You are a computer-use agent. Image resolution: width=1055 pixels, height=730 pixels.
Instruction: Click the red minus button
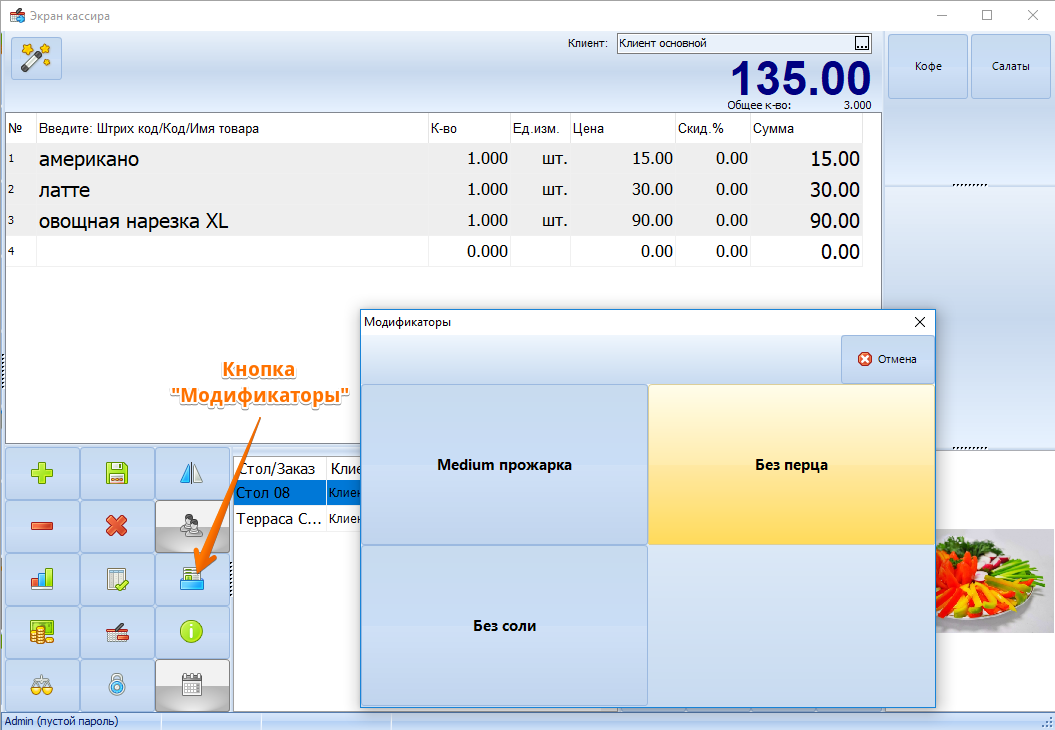[x=42, y=526]
